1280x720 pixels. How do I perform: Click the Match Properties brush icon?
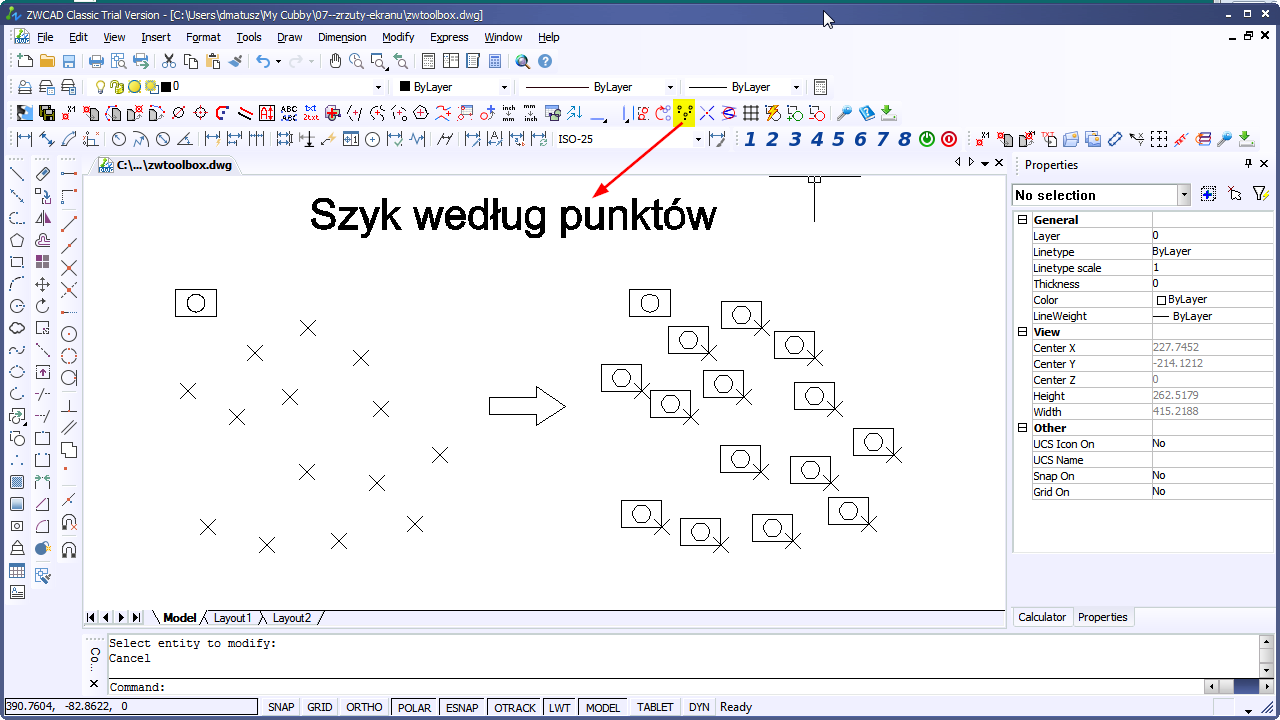click(x=235, y=62)
